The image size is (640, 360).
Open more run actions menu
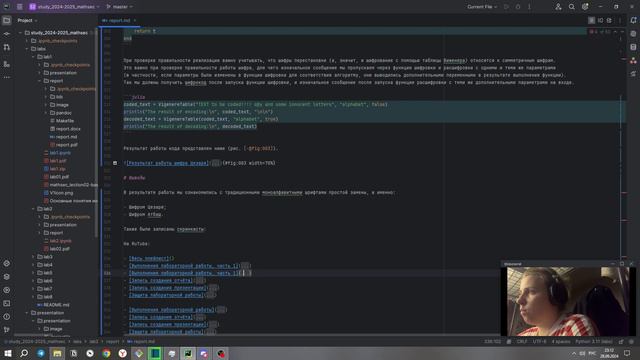tap(529, 7)
